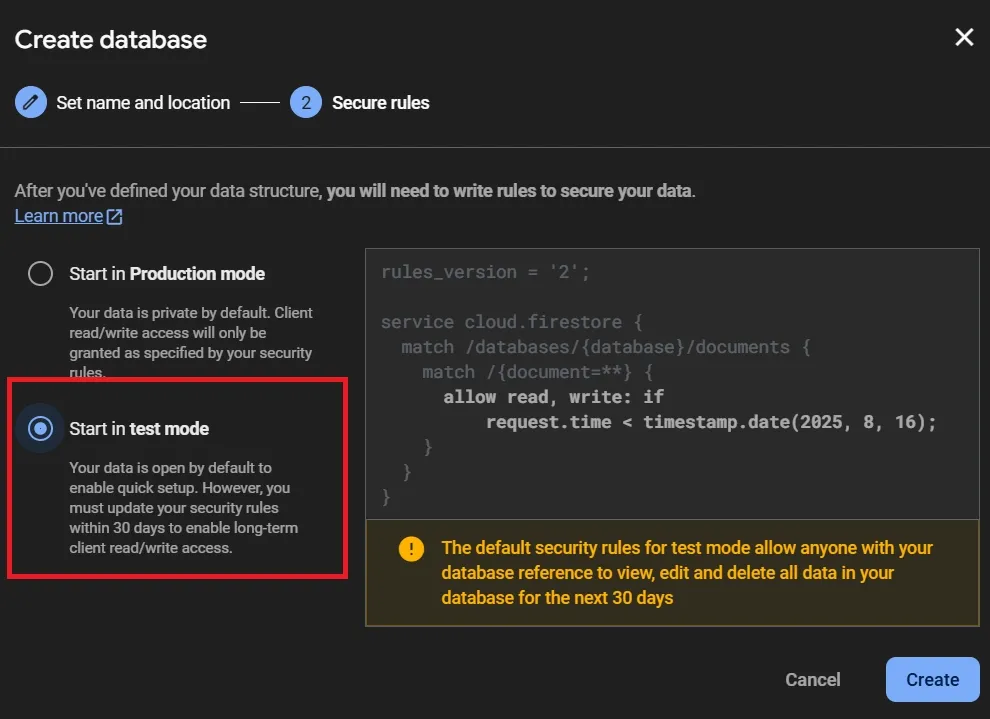Screen dimensions: 990x719
Task: Select the Production mode radio button
Action: 40,273
